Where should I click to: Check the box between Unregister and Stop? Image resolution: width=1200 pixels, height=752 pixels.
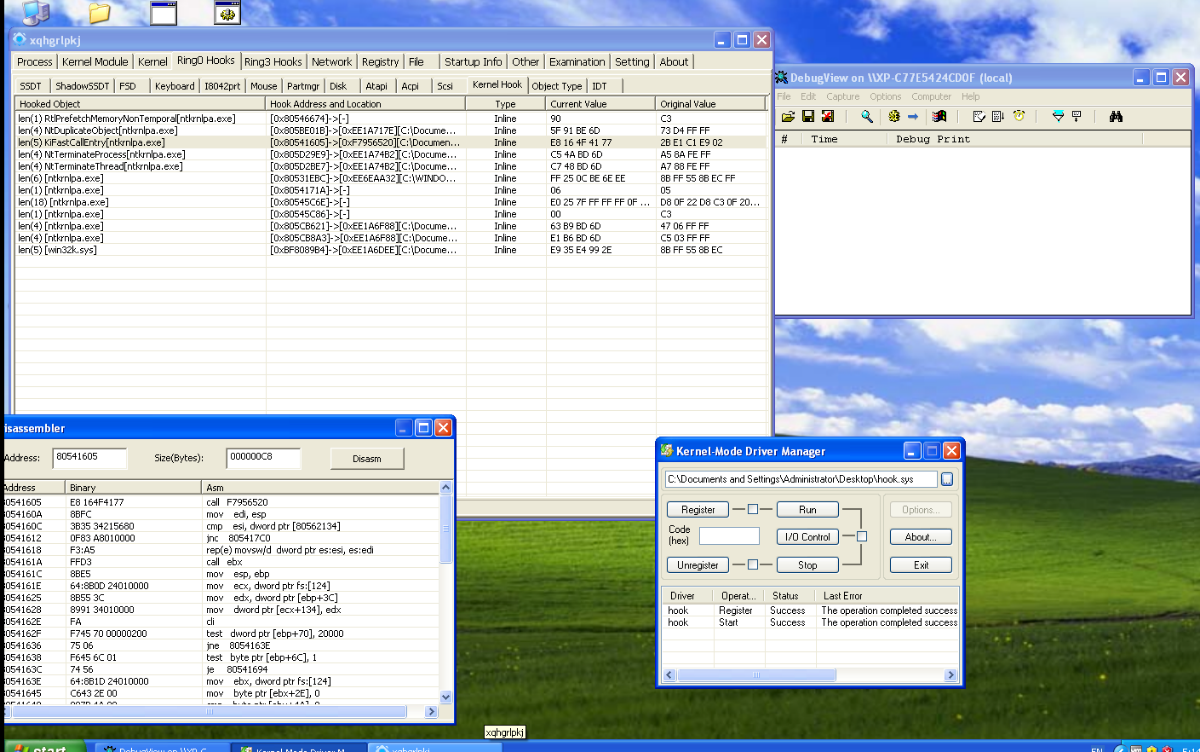(x=753, y=565)
